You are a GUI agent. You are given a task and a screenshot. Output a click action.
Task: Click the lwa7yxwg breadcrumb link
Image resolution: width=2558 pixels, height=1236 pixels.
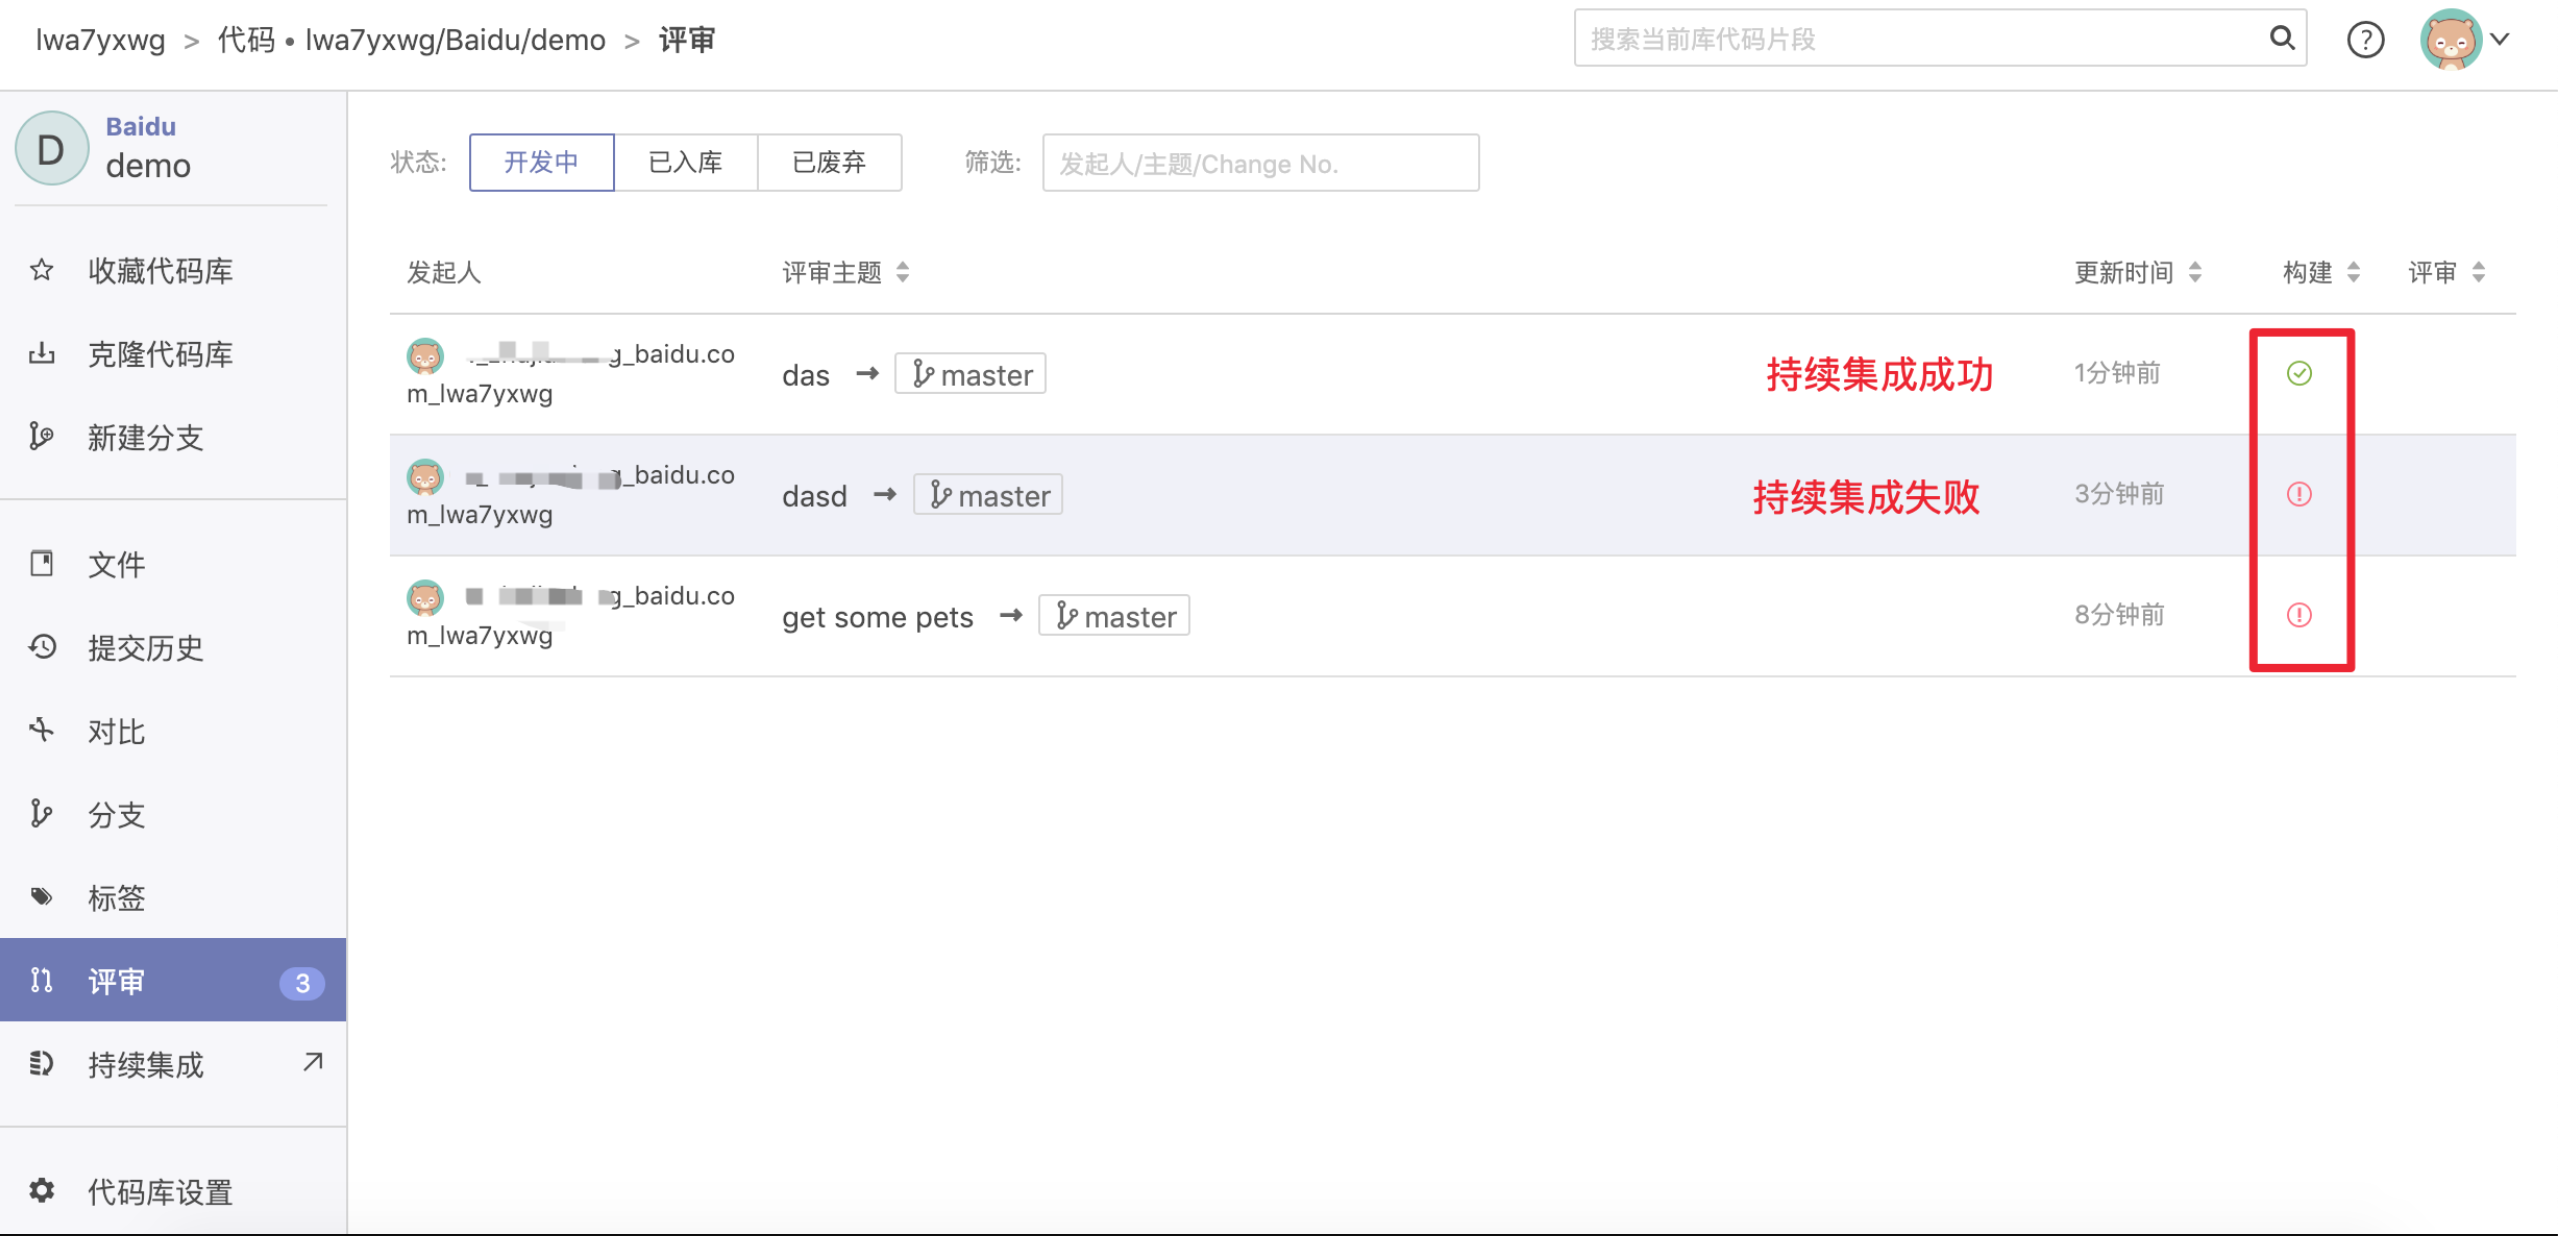pos(100,40)
